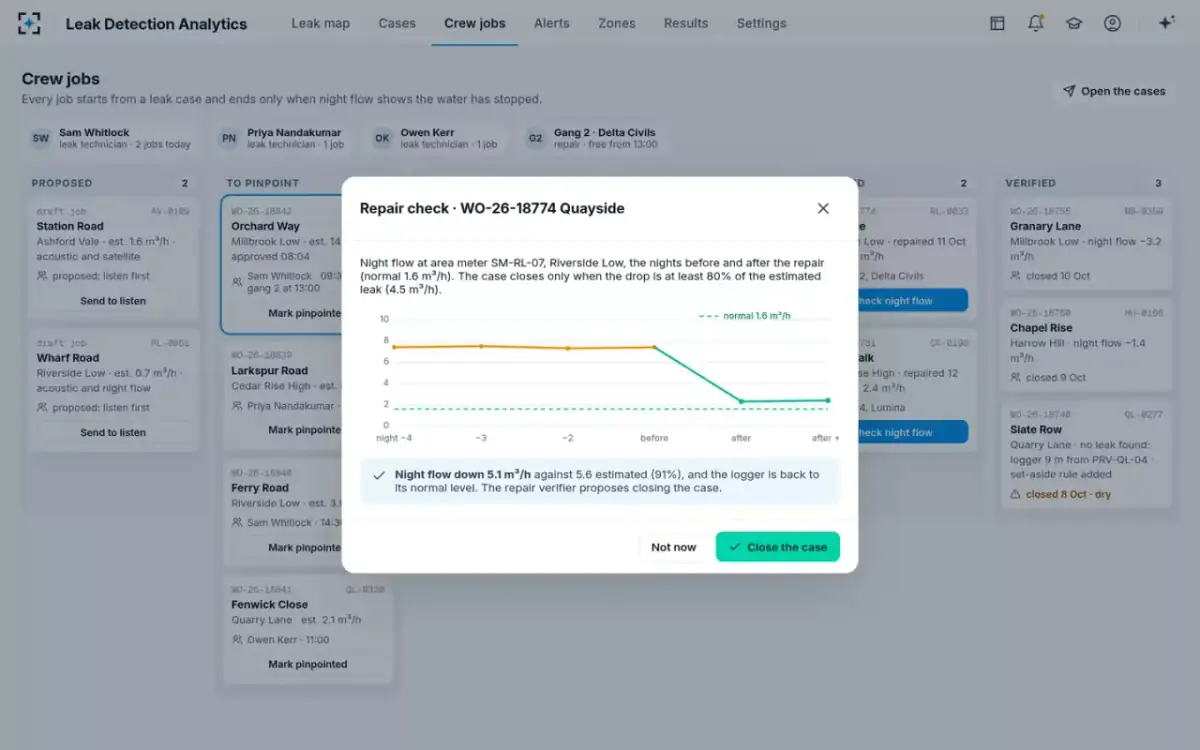The width and height of the screenshot is (1200, 750).
Task: Click the people icon on Granary Lane card
Action: [x=1016, y=276]
